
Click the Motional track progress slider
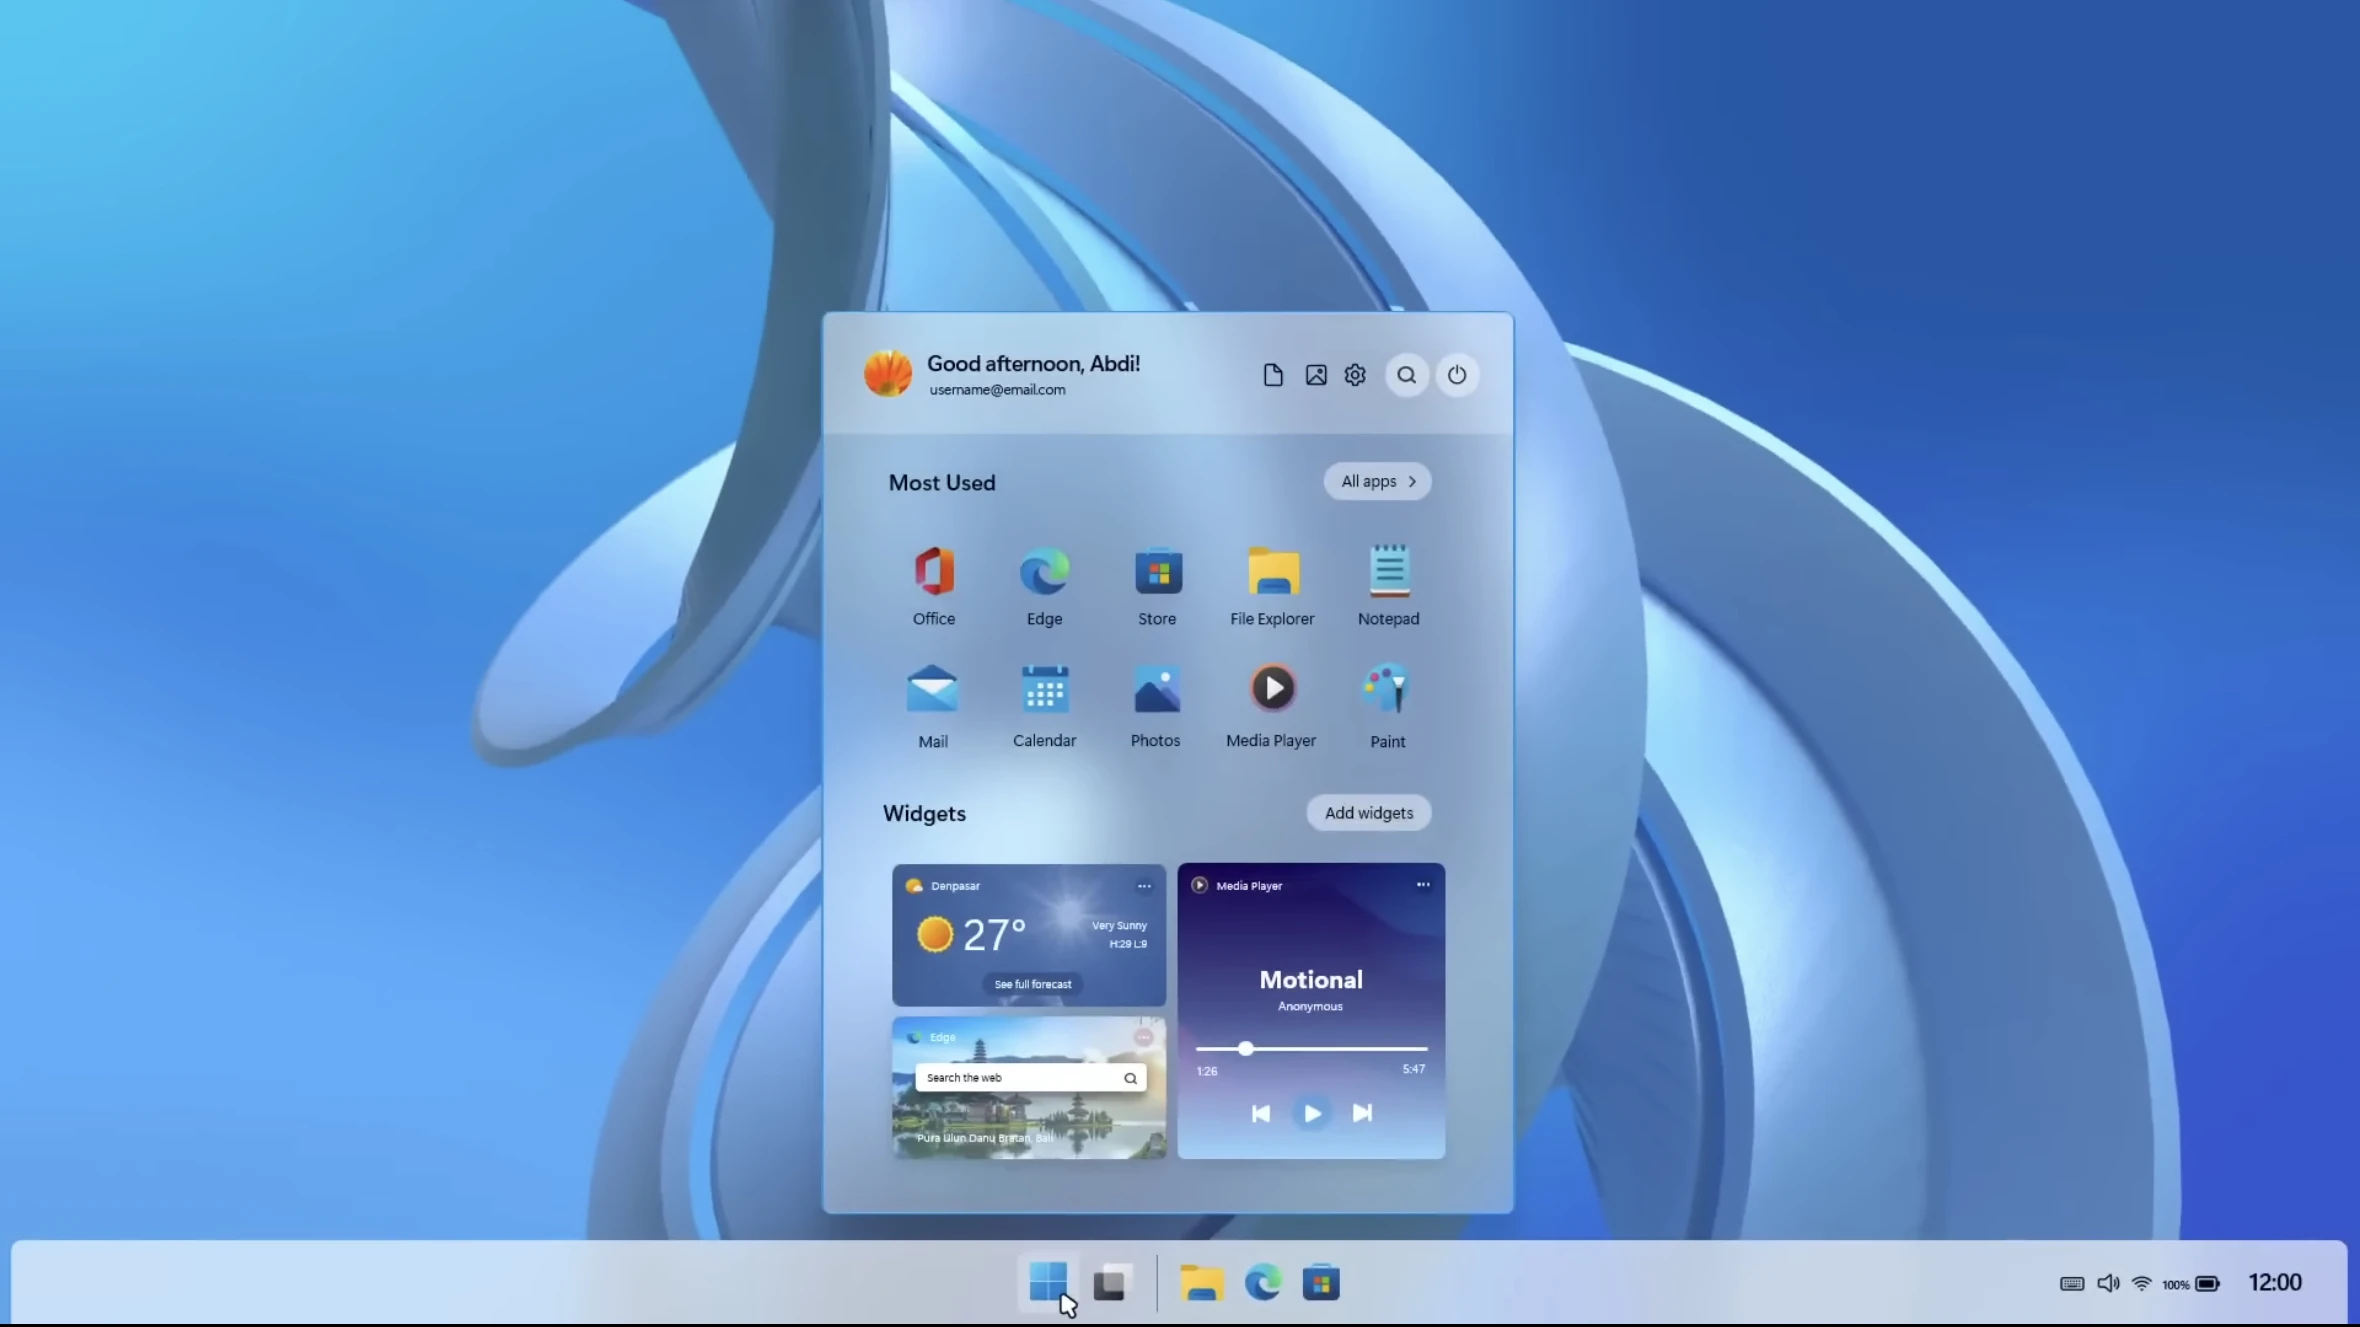tap(1311, 1049)
